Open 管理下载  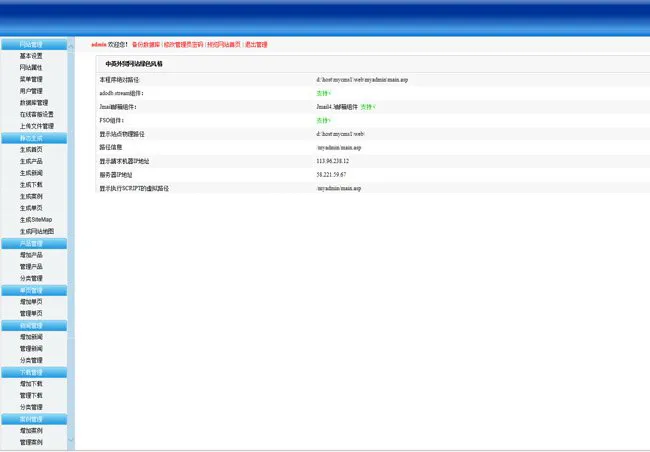coord(31,396)
